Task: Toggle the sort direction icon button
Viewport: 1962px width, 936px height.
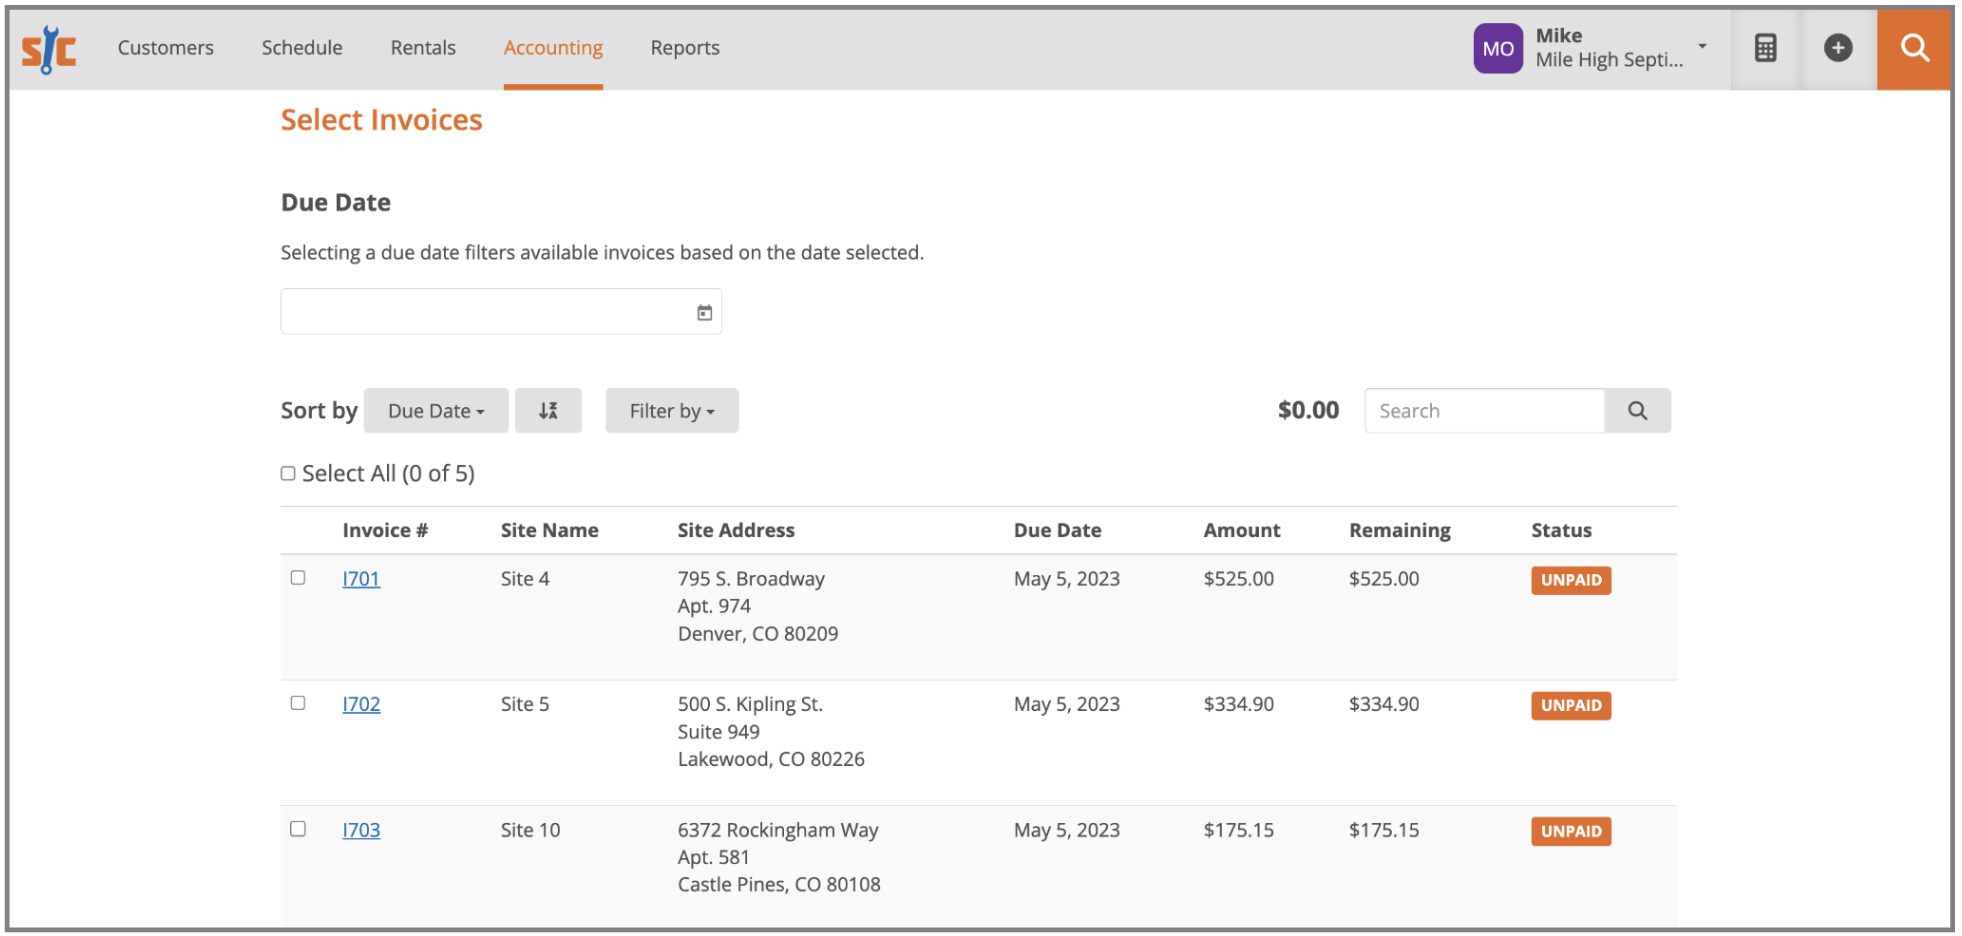Action: point(548,411)
